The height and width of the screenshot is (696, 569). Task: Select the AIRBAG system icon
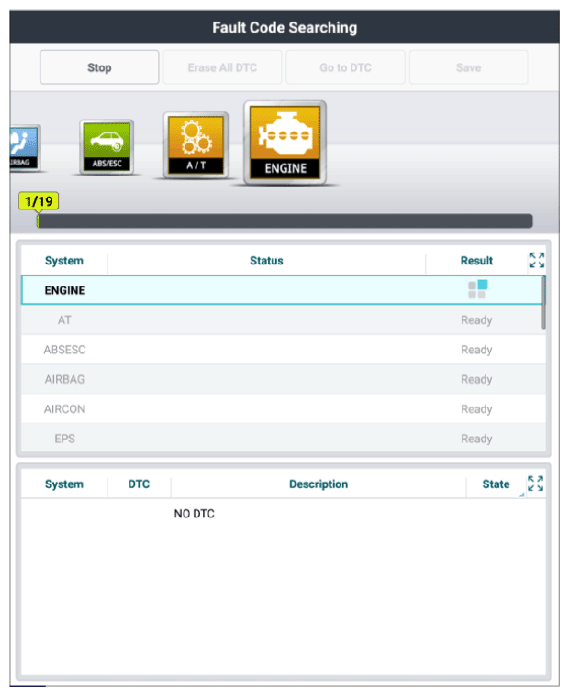click(24, 148)
